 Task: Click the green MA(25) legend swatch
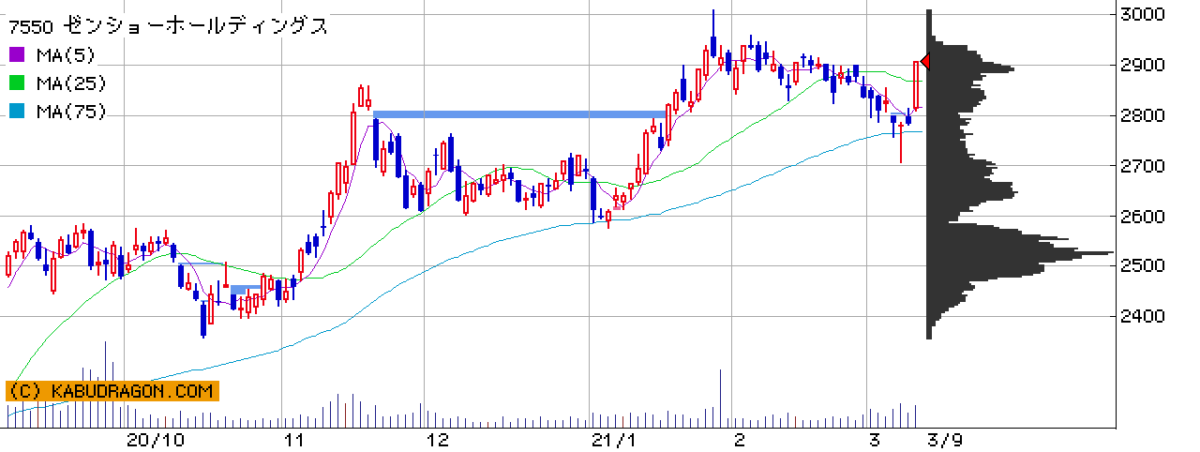(16, 83)
